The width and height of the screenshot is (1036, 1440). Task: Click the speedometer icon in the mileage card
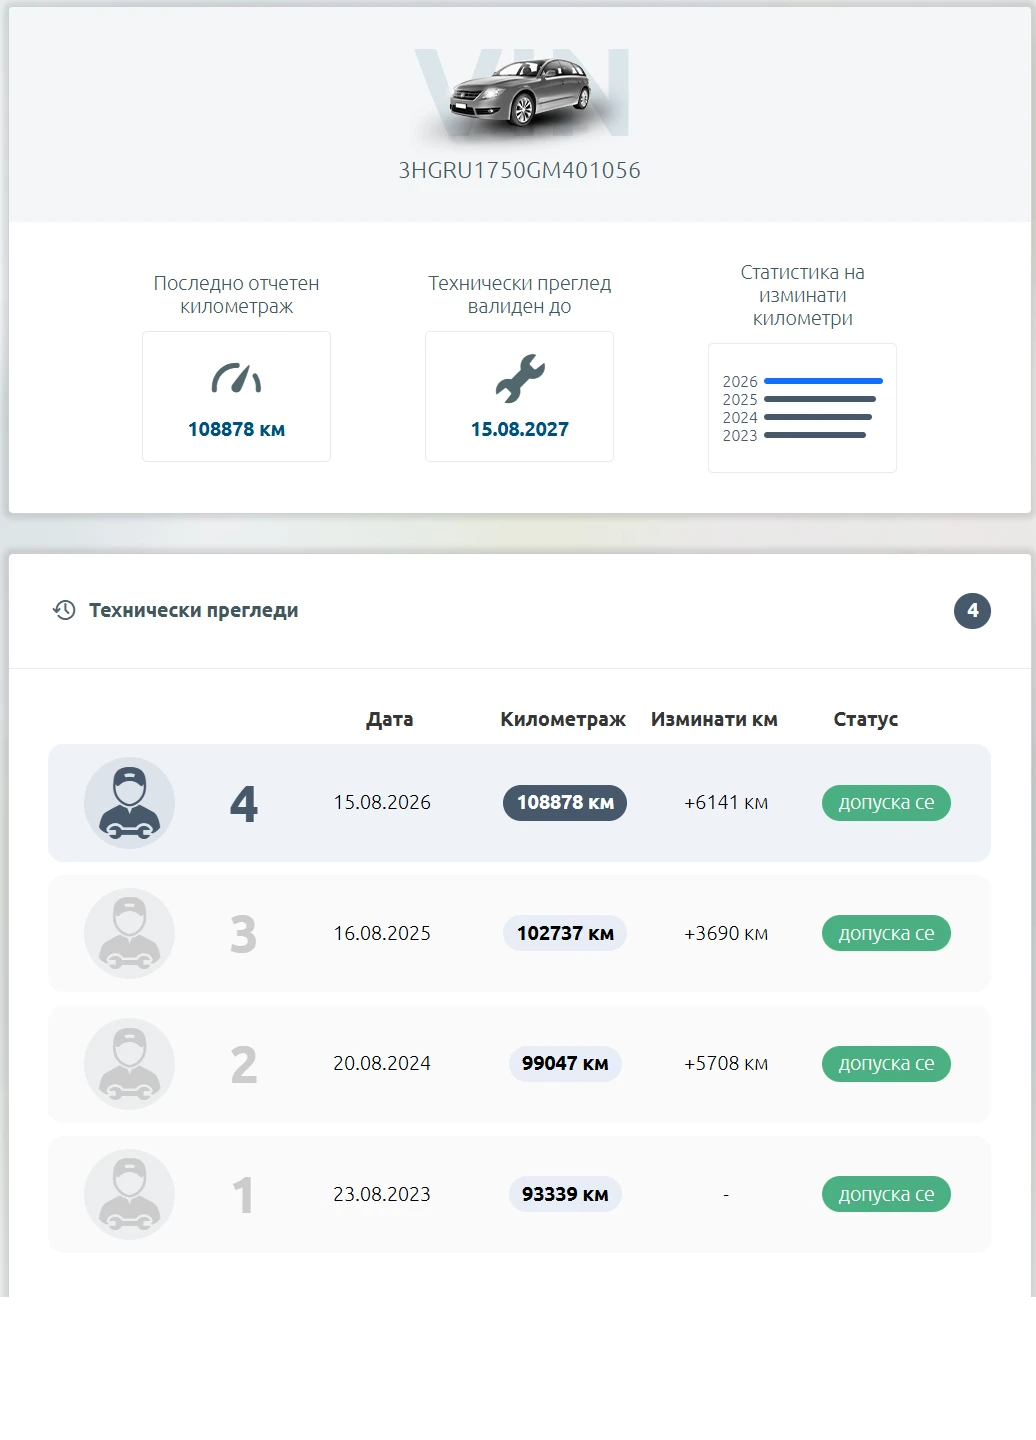(x=236, y=378)
